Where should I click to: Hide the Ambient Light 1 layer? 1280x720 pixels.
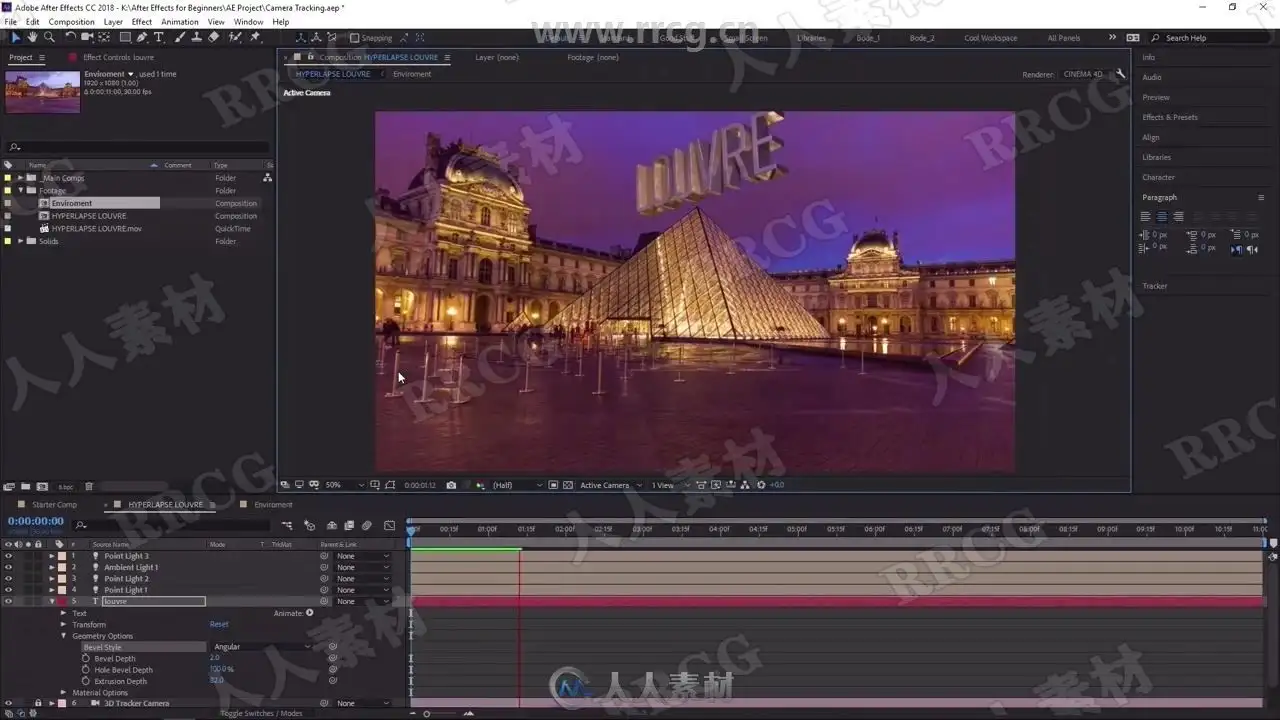pyautogui.click(x=8, y=567)
